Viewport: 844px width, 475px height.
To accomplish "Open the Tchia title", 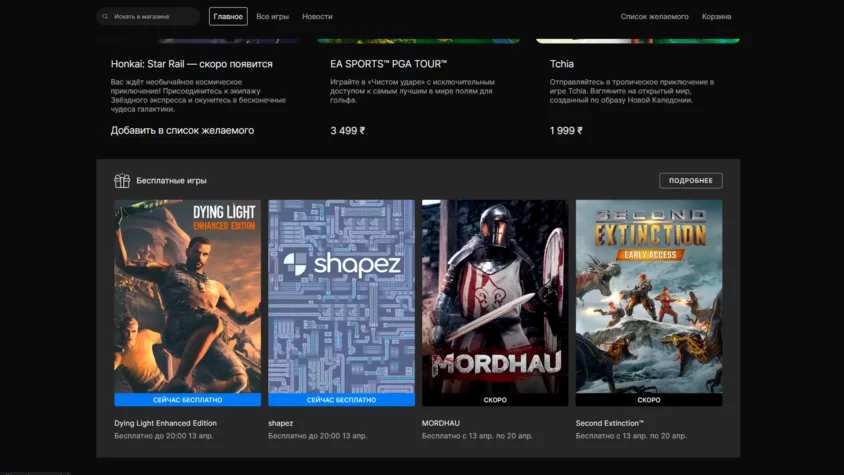I will coord(561,64).
